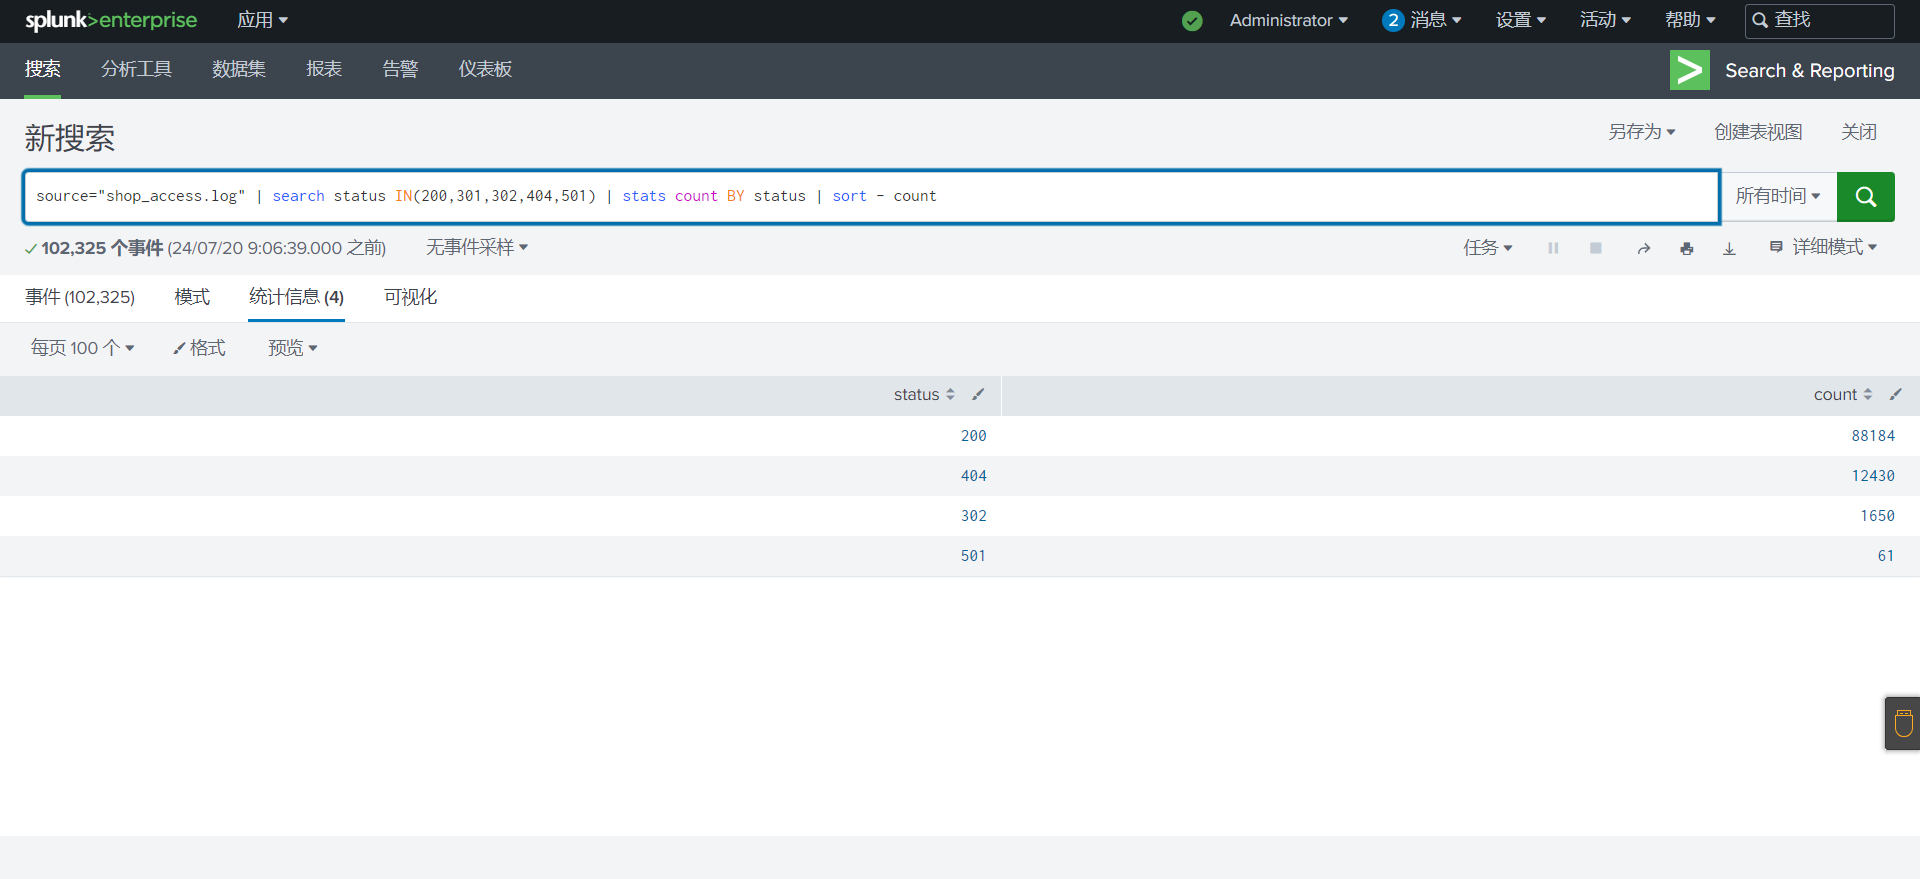The image size is (1920, 879).
Task: Expand the 每页 100 个 per-page dropdown
Action: point(82,348)
